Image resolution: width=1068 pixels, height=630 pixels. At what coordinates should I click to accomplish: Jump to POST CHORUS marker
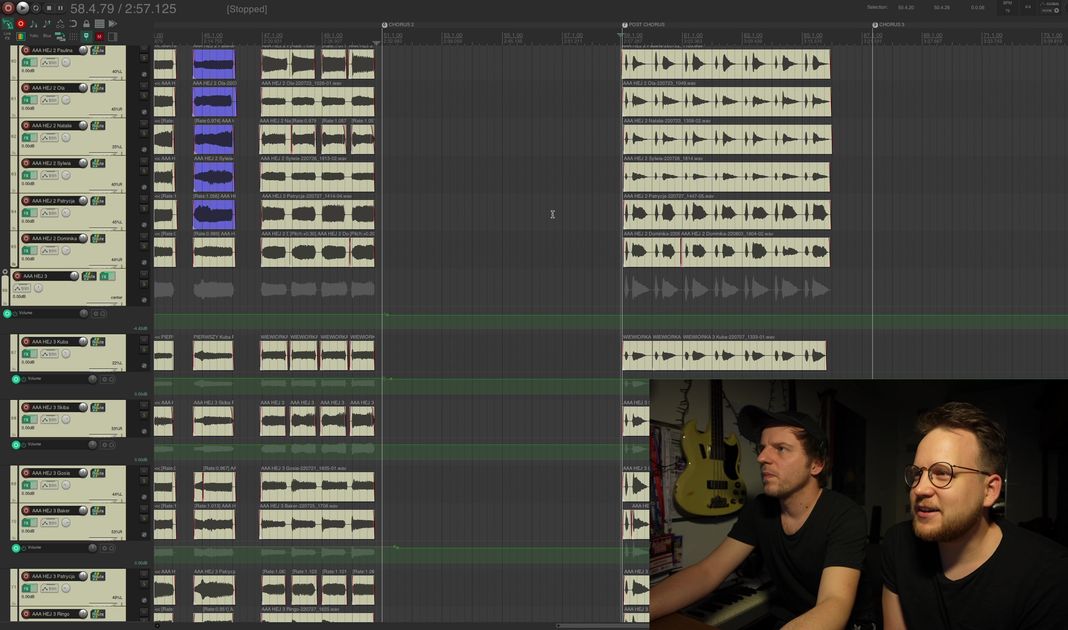[626, 25]
